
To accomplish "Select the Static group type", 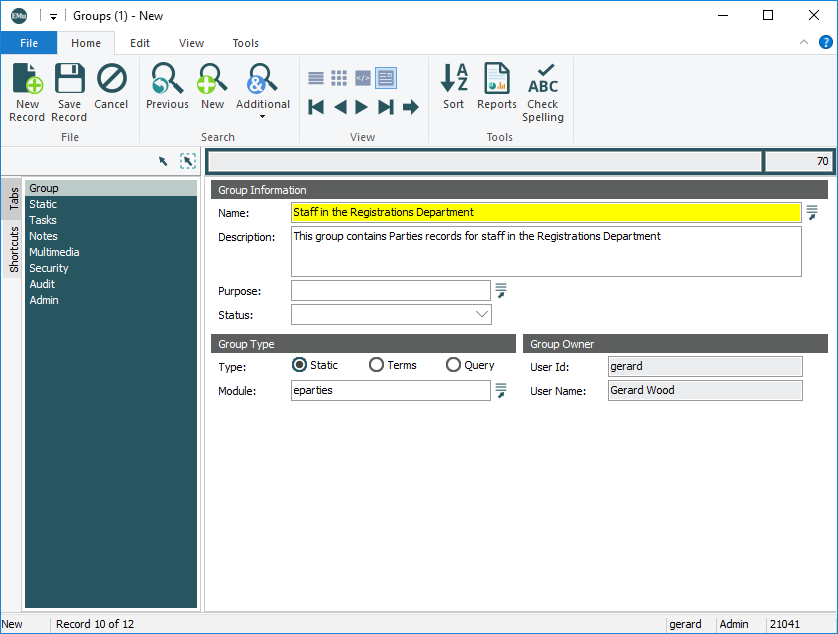I will coord(299,365).
